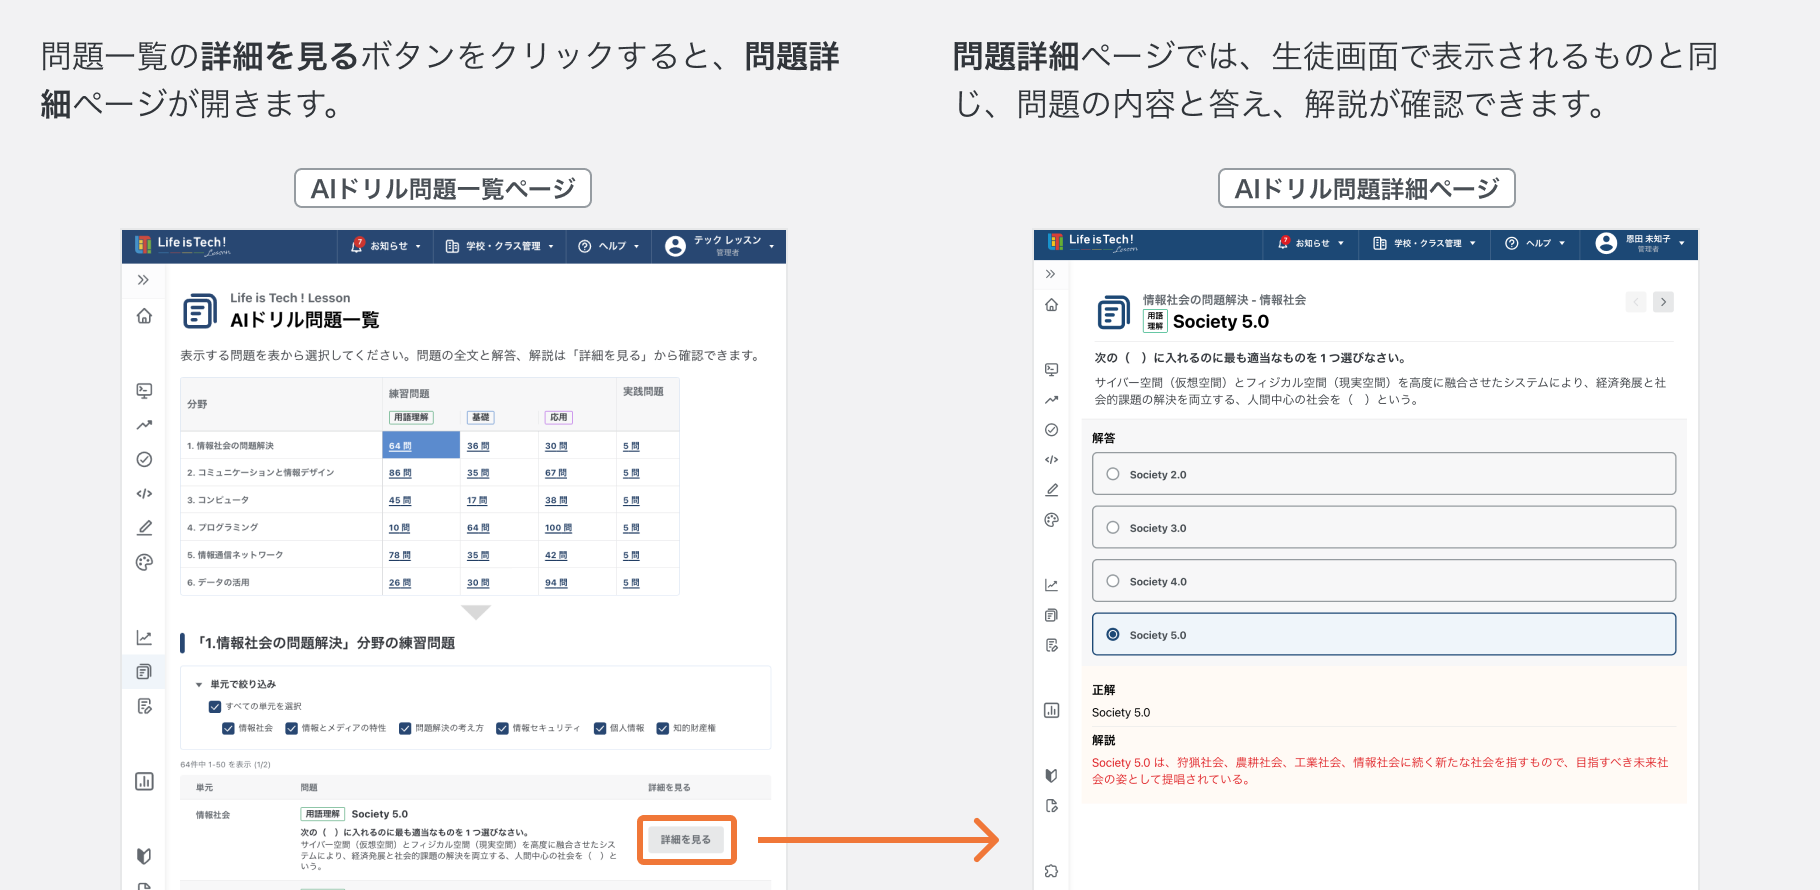Click Life is Tech logo in detail page
The height and width of the screenshot is (890, 1820).
pyautogui.click(x=1092, y=241)
